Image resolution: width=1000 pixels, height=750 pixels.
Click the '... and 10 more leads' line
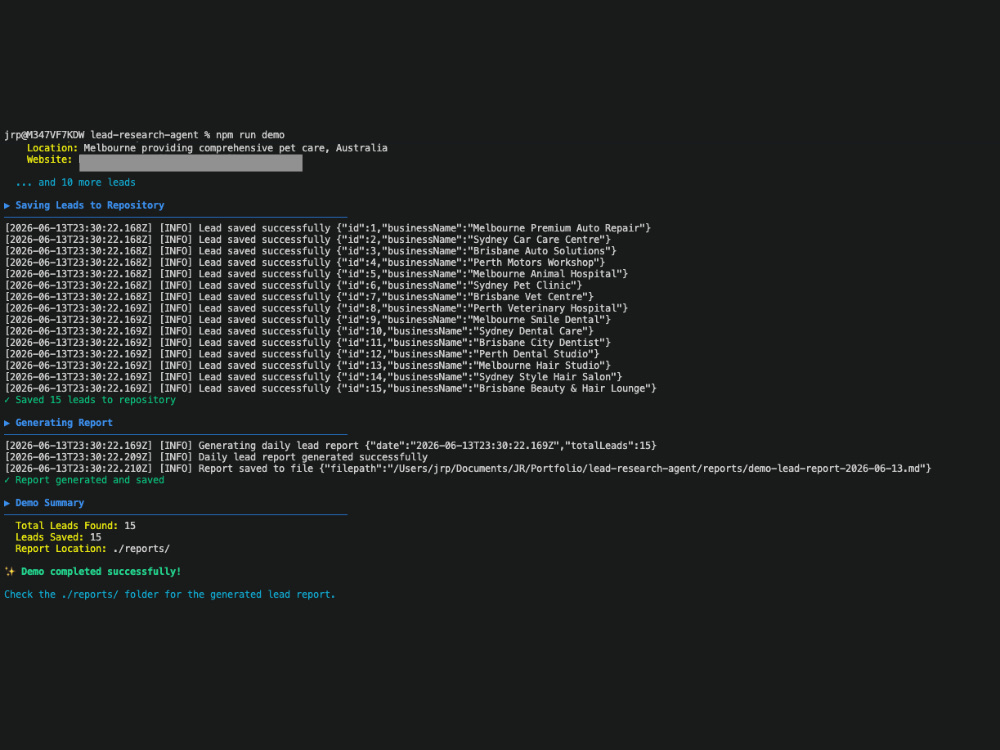[x=75, y=182]
